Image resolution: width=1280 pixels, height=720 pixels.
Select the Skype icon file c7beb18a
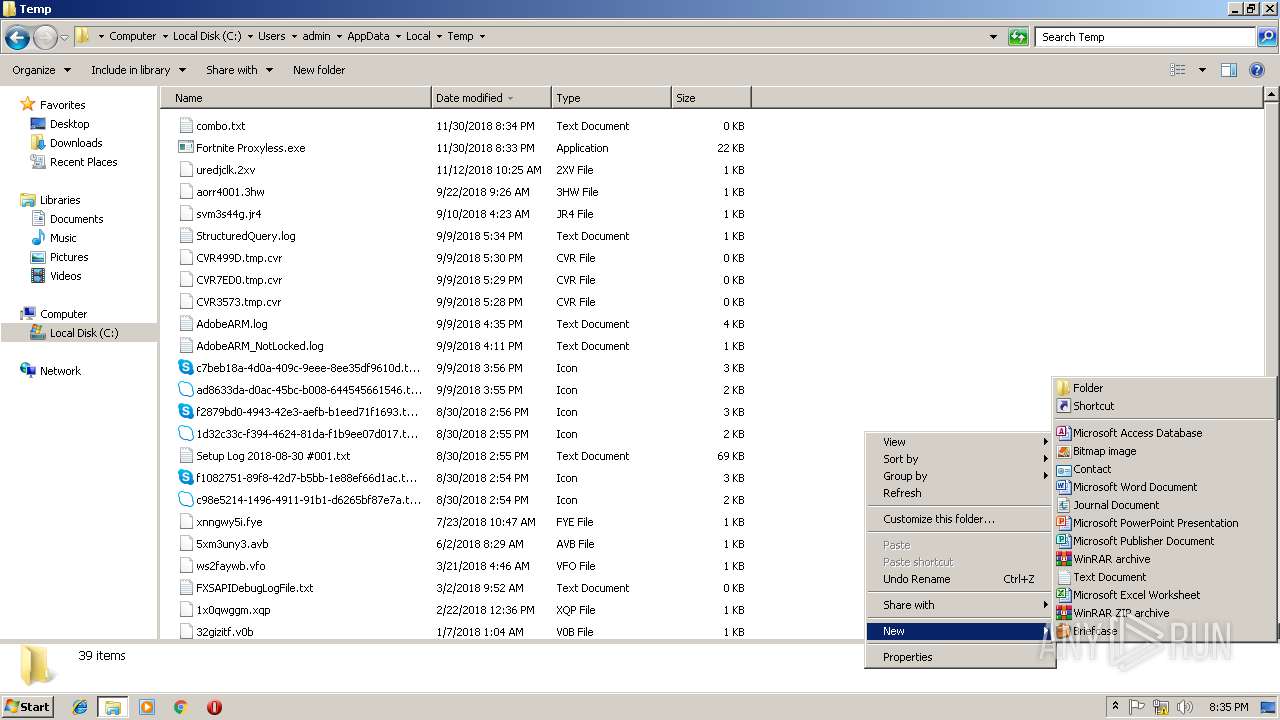tap(185, 368)
